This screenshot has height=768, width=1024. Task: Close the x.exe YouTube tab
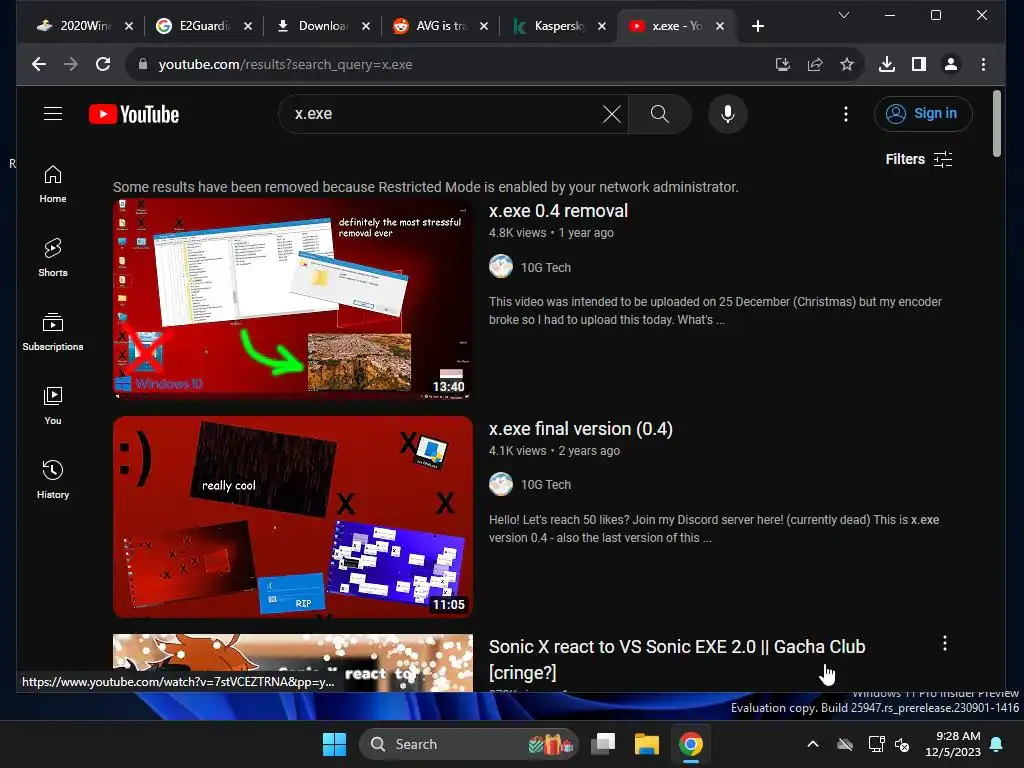(x=720, y=26)
